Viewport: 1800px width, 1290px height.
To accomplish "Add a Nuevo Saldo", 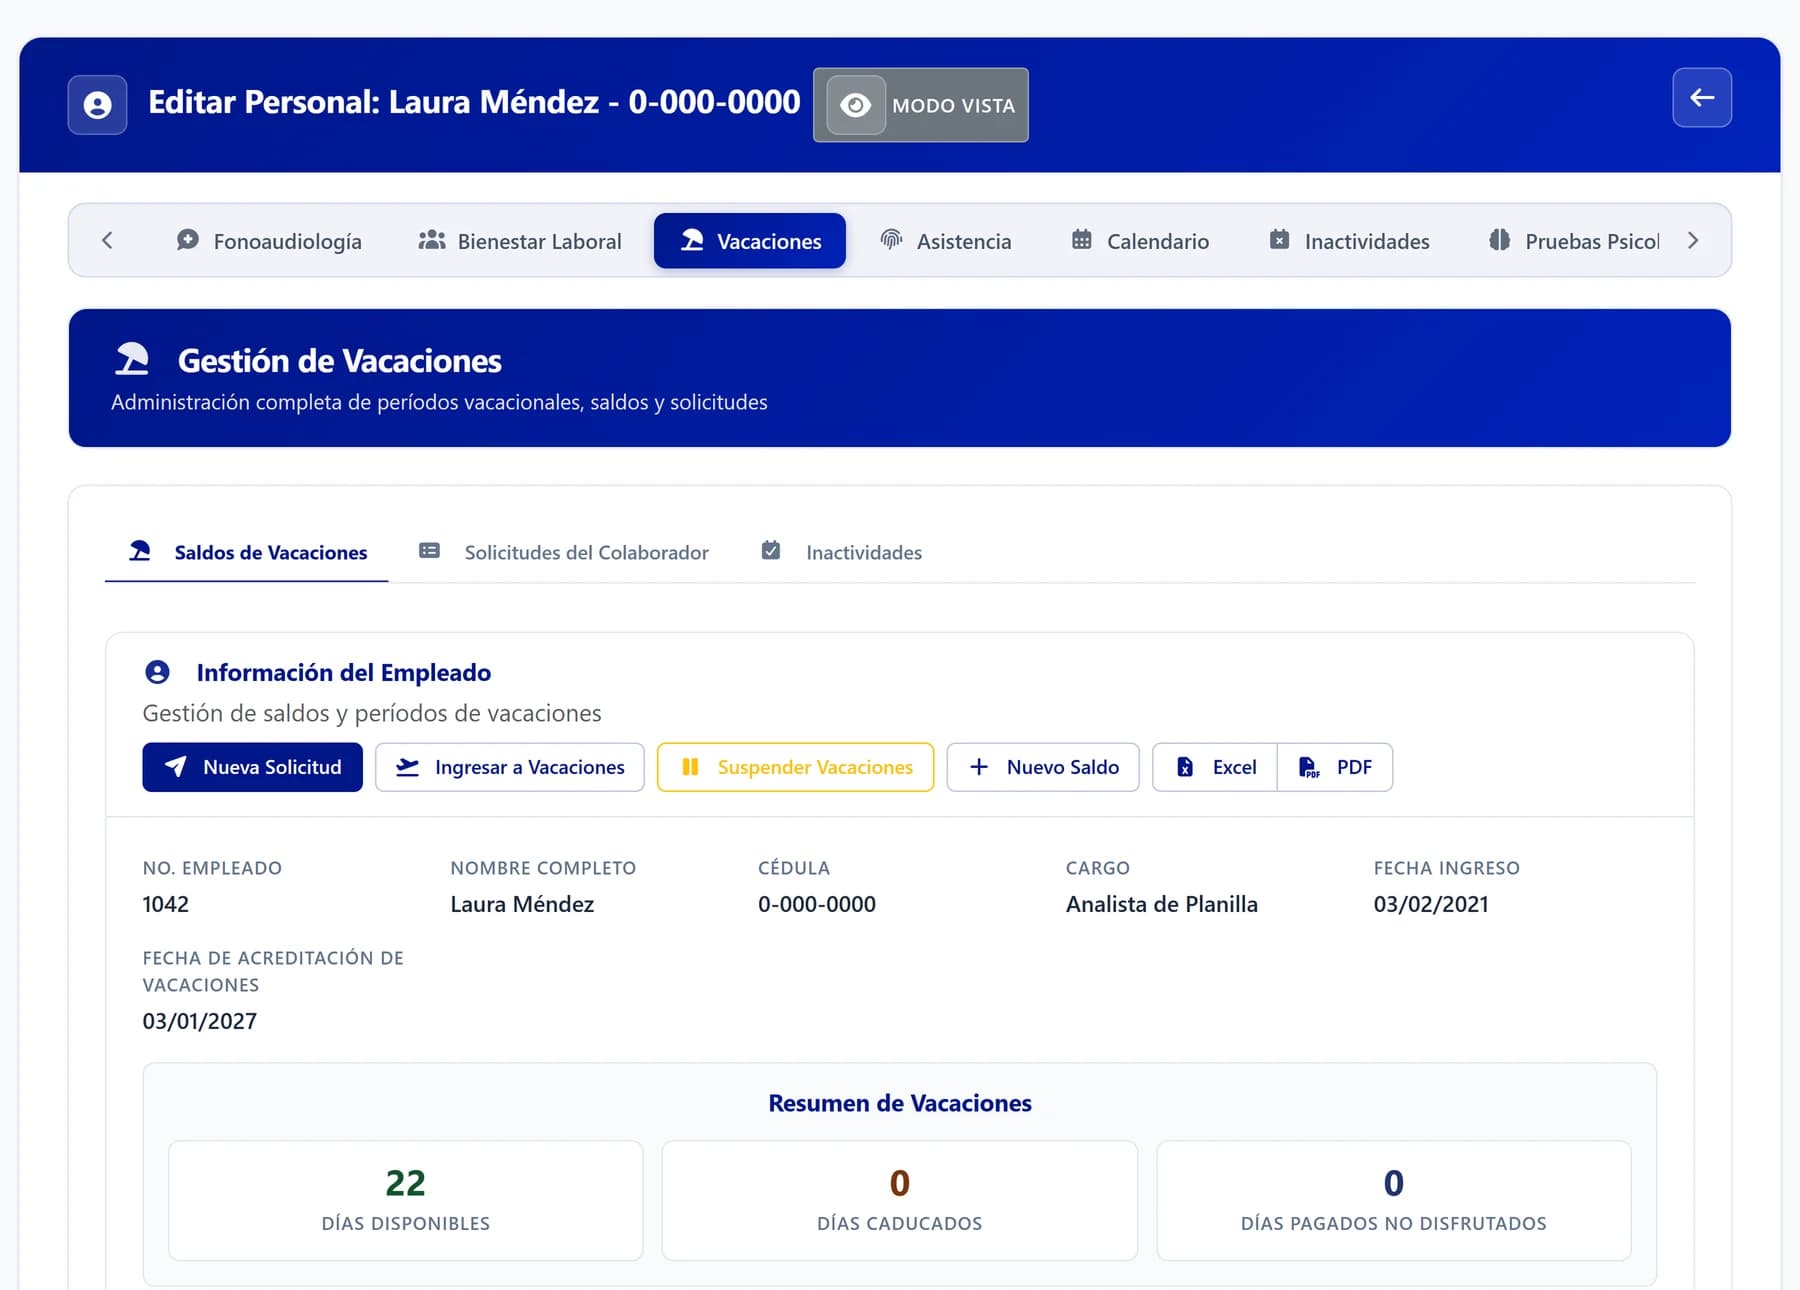I will pyautogui.click(x=1043, y=767).
